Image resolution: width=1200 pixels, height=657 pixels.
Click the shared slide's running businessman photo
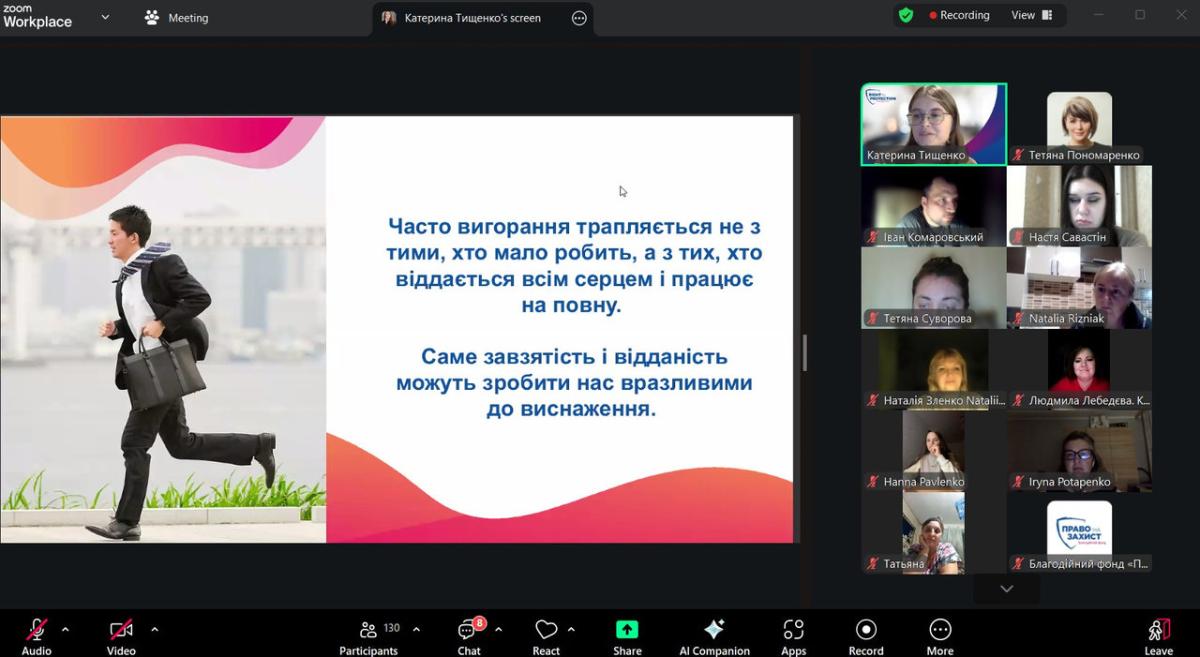coord(163,329)
